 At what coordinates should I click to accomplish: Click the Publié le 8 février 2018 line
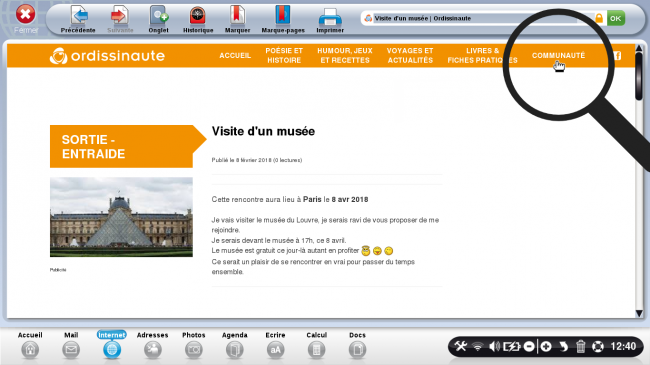[257, 160]
